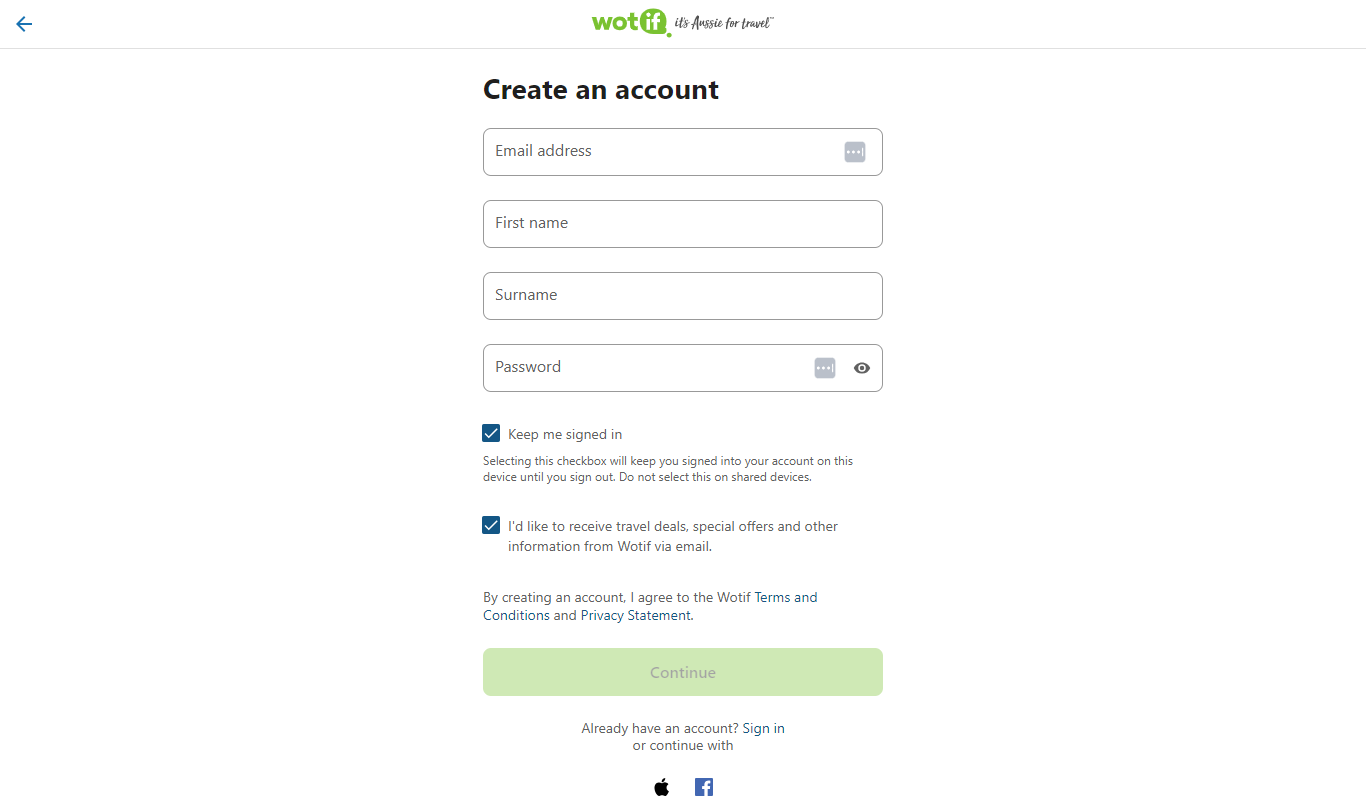Viewport: 1366px width, 796px height.
Task: Open password manager icon in Password field
Action: [824, 368]
